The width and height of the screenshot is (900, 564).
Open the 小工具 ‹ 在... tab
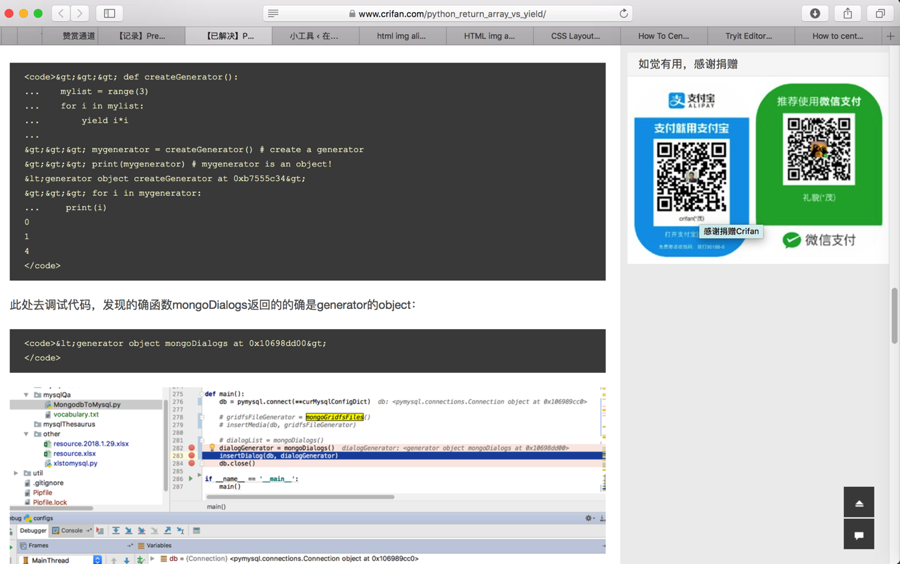[x=316, y=36]
